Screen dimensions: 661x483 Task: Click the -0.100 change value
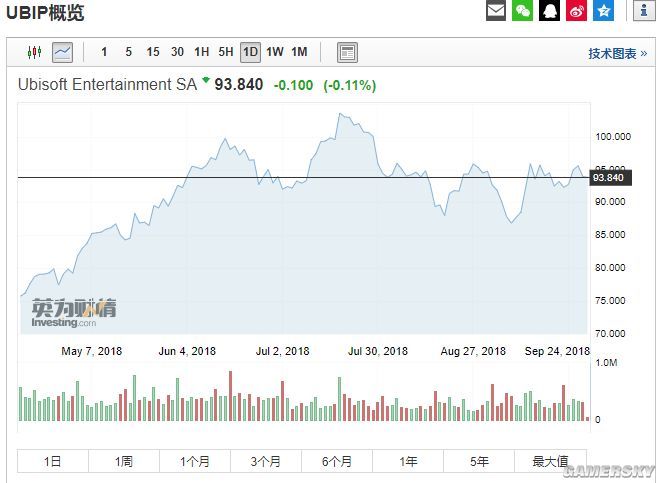coord(293,85)
